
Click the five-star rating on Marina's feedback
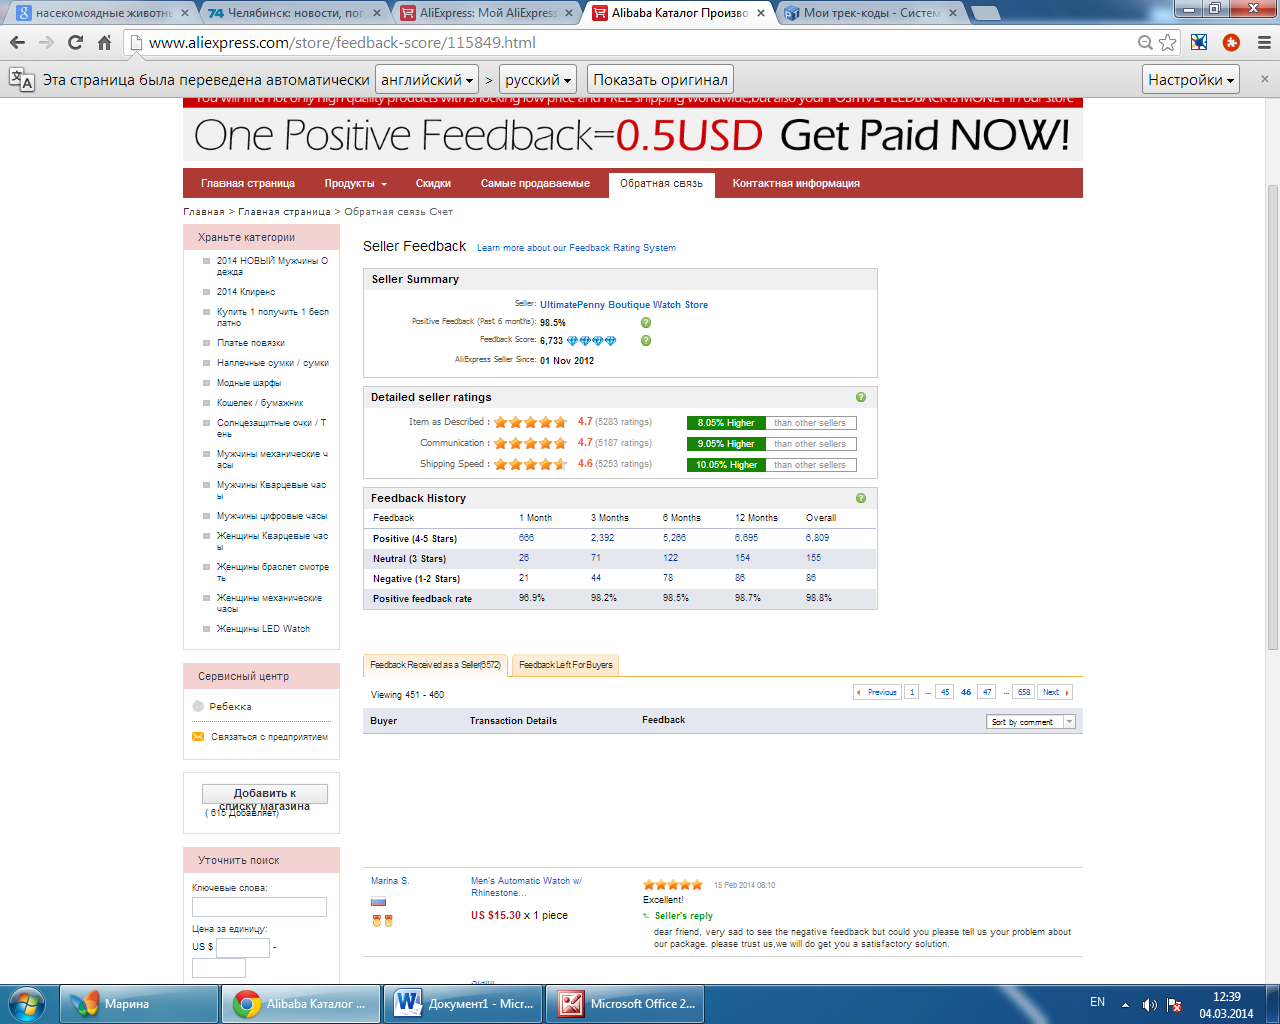coord(673,885)
